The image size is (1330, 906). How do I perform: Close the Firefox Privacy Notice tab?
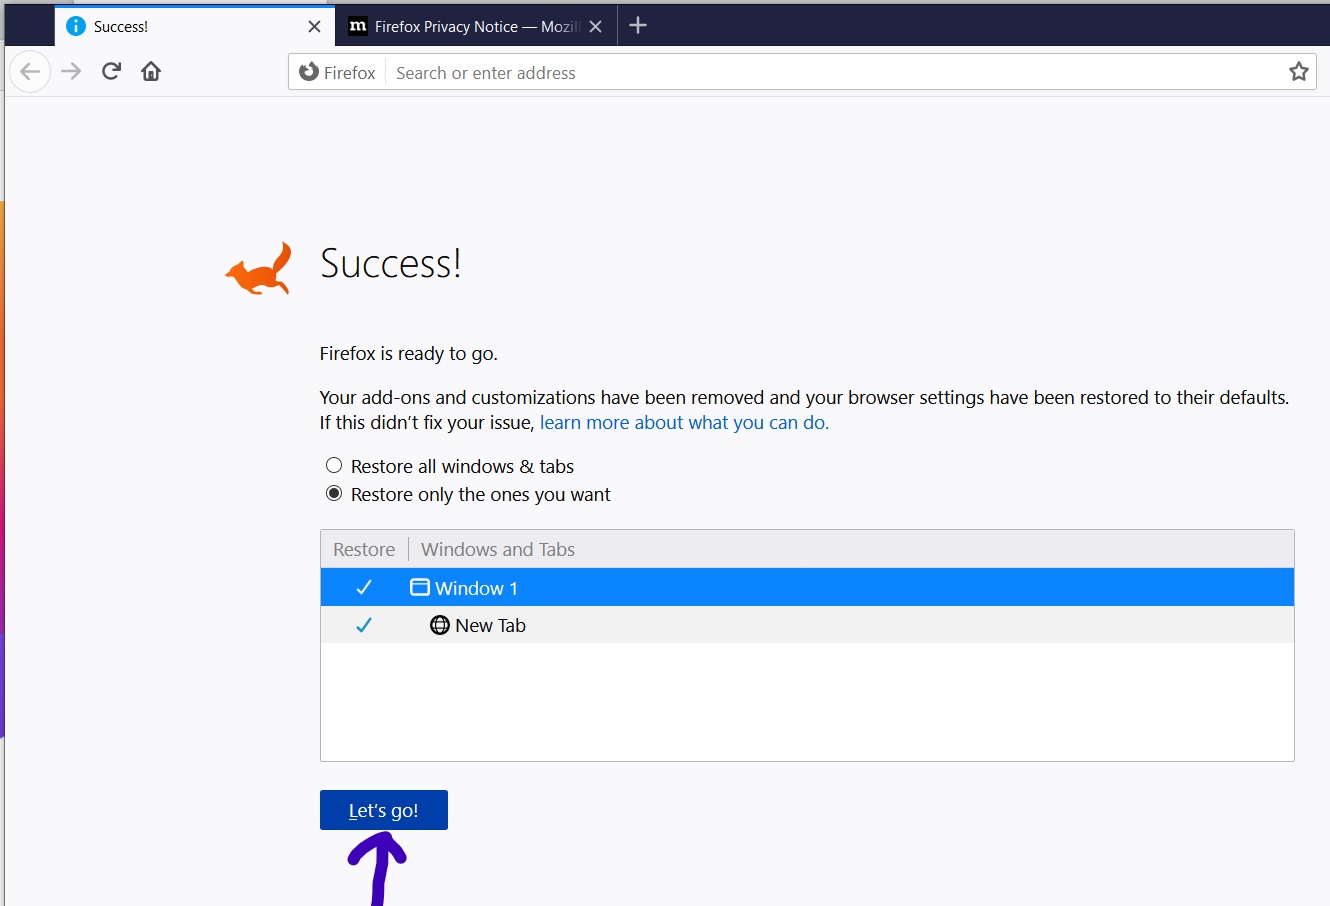[595, 27]
